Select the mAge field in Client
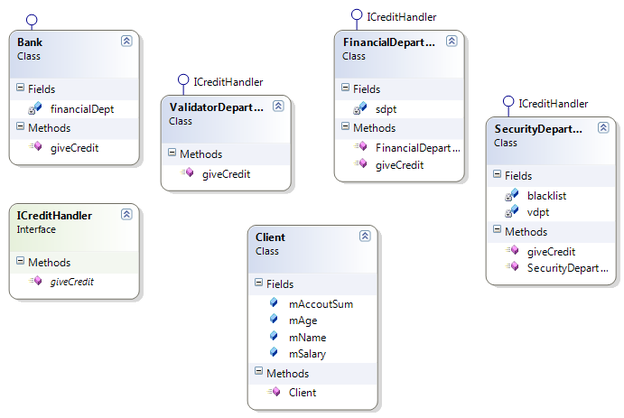The image size is (624, 418). (304, 320)
